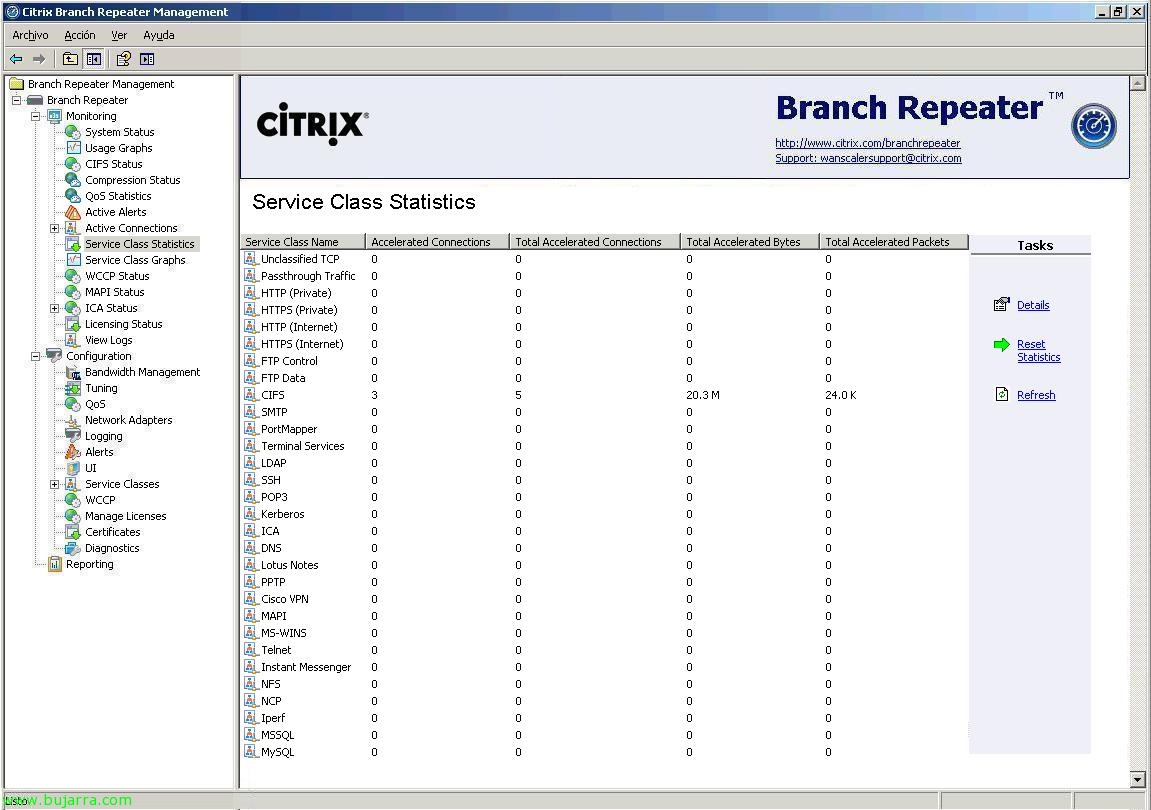This screenshot has width=1151, height=810.
Task: Click the Compression Status tree icon
Action: [x=73, y=180]
